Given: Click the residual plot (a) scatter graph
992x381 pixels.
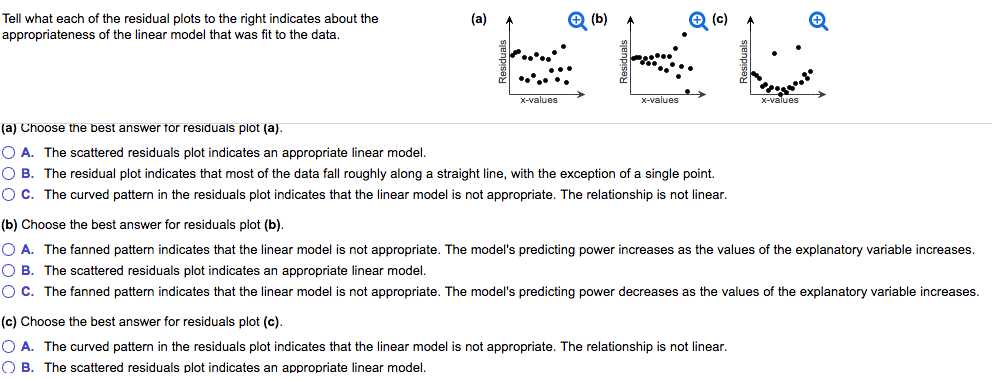Looking at the screenshot, I should tap(541, 62).
